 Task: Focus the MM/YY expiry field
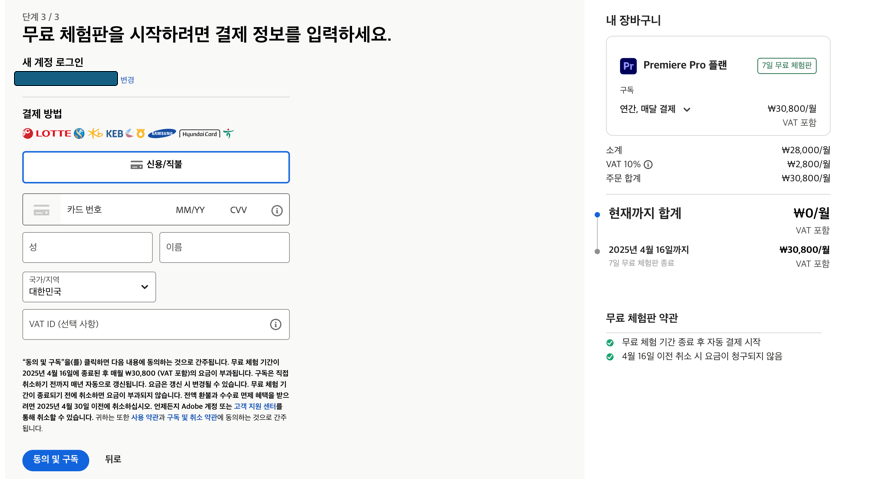[x=190, y=210]
